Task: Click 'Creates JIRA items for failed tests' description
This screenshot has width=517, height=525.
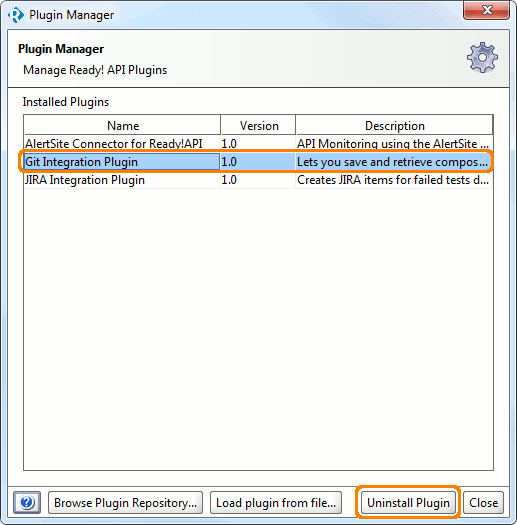Action: pyautogui.click(x=394, y=180)
